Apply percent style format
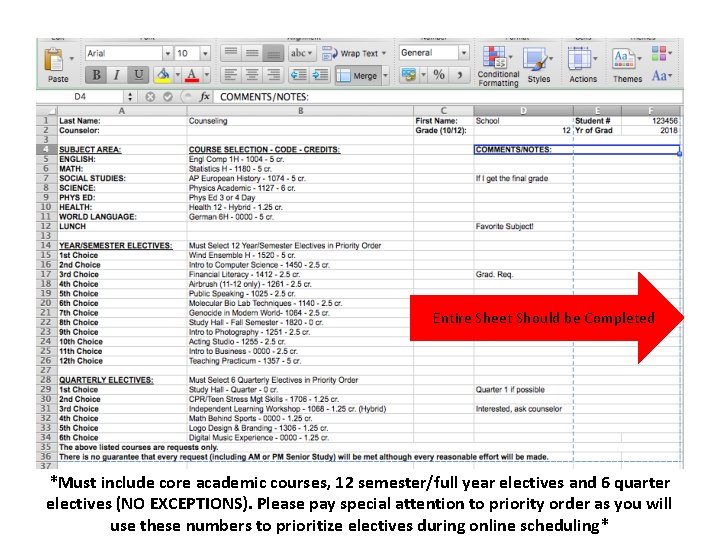The image size is (720, 540). pos(439,74)
